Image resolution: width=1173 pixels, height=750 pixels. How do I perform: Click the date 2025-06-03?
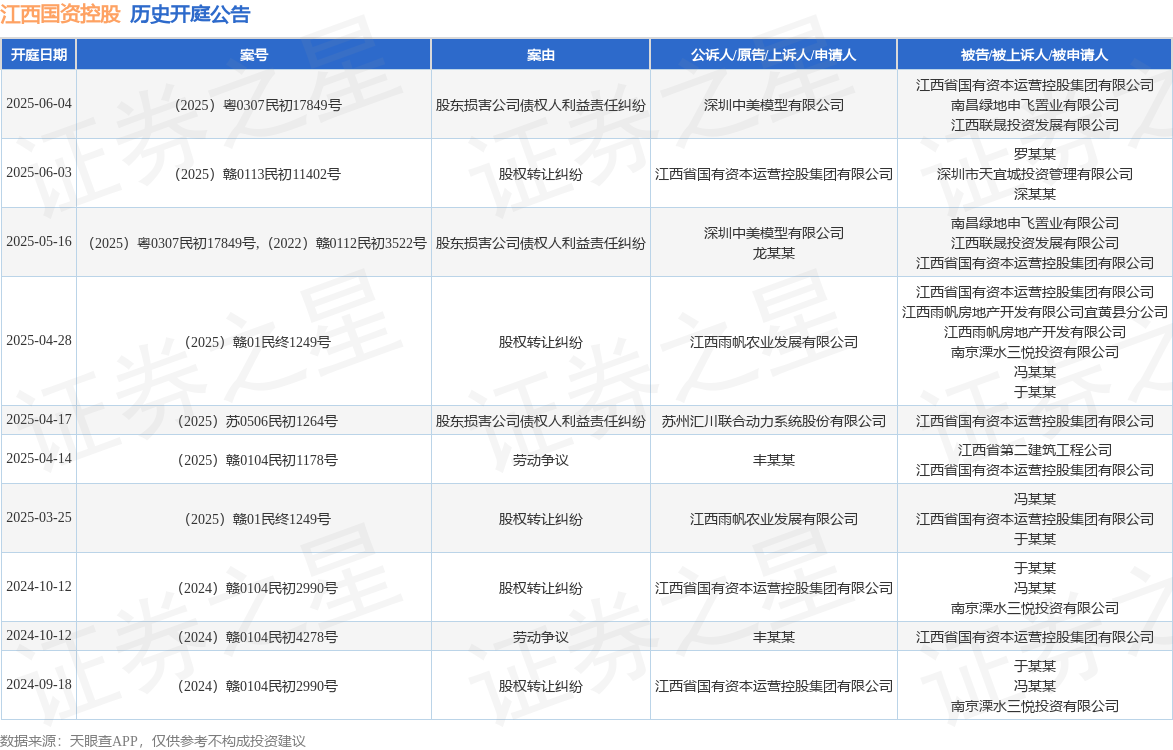pyautogui.click(x=39, y=173)
